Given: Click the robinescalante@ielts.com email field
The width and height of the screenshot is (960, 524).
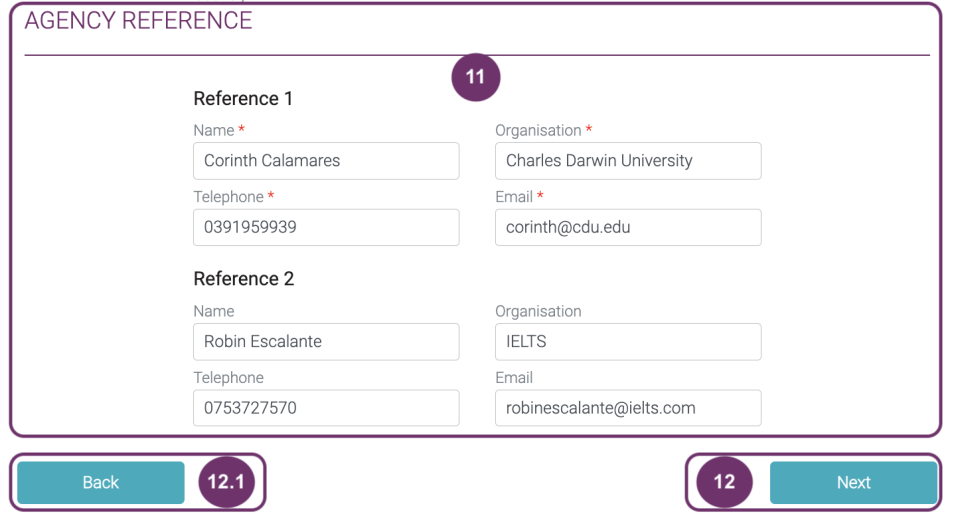Looking at the screenshot, I should [628, 408].
